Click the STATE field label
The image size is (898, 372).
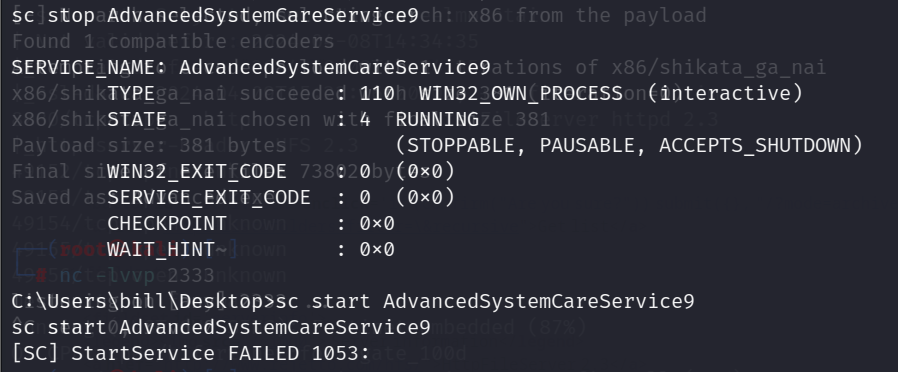[137, 120]
